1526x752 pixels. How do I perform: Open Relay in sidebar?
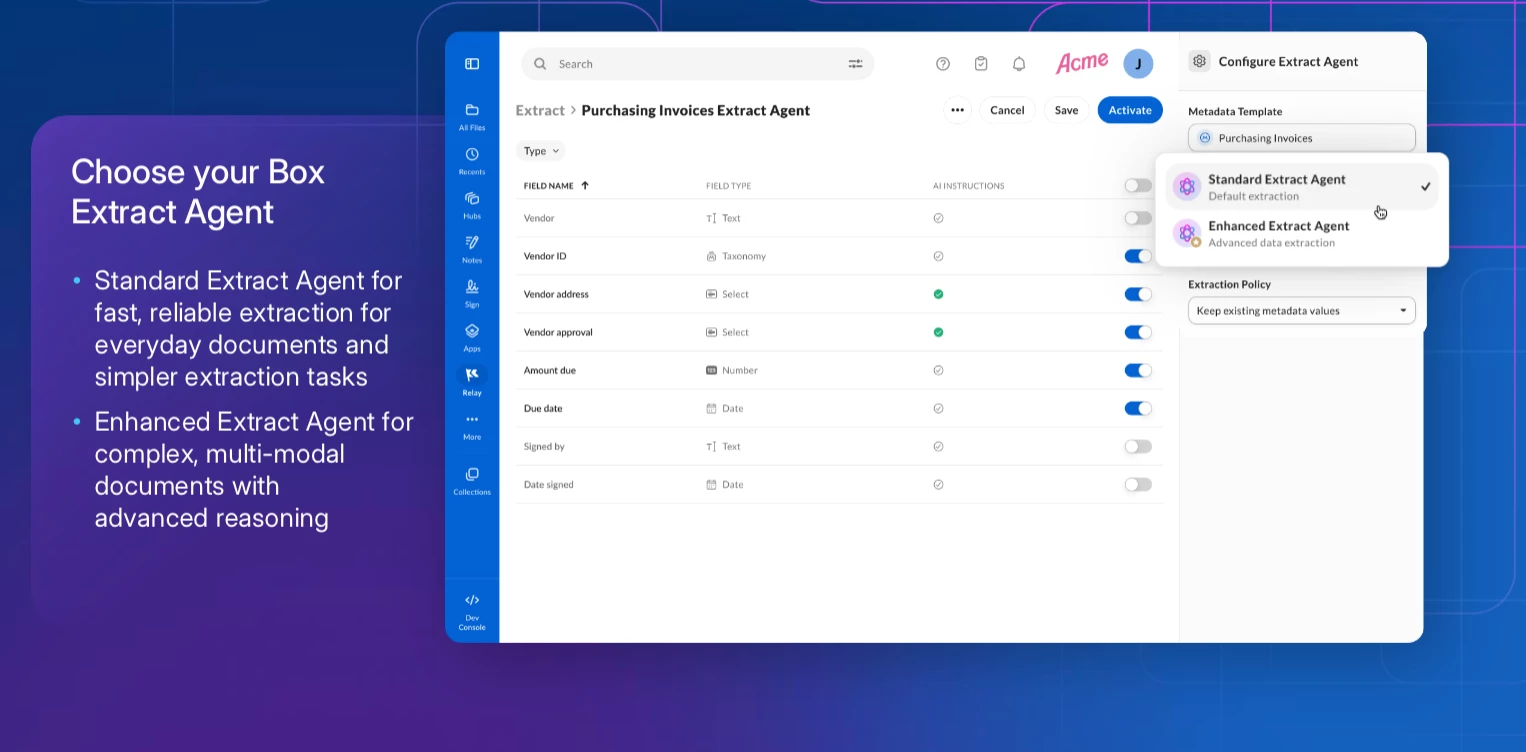point(472,380)
